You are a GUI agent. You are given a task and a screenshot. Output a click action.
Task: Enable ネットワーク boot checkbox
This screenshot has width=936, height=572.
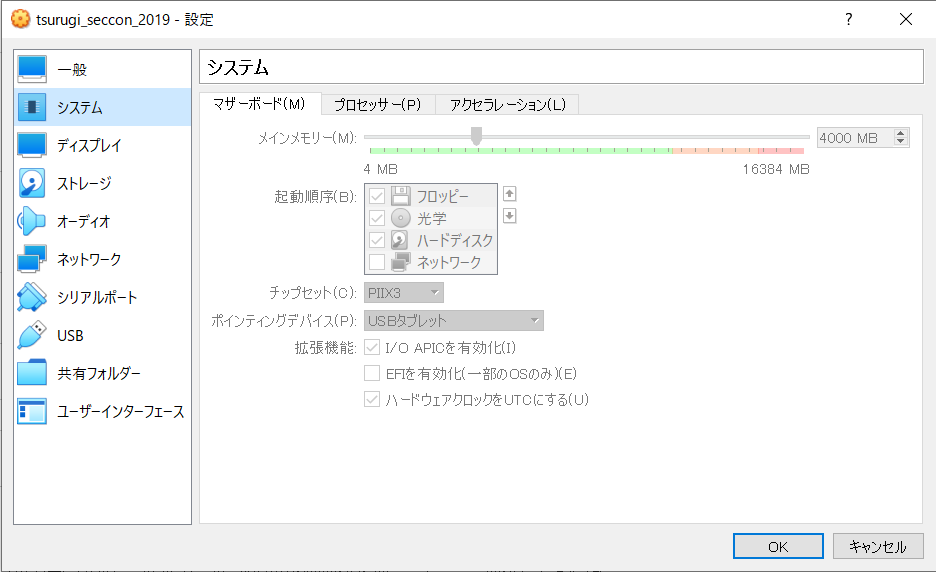coord(377,262)
